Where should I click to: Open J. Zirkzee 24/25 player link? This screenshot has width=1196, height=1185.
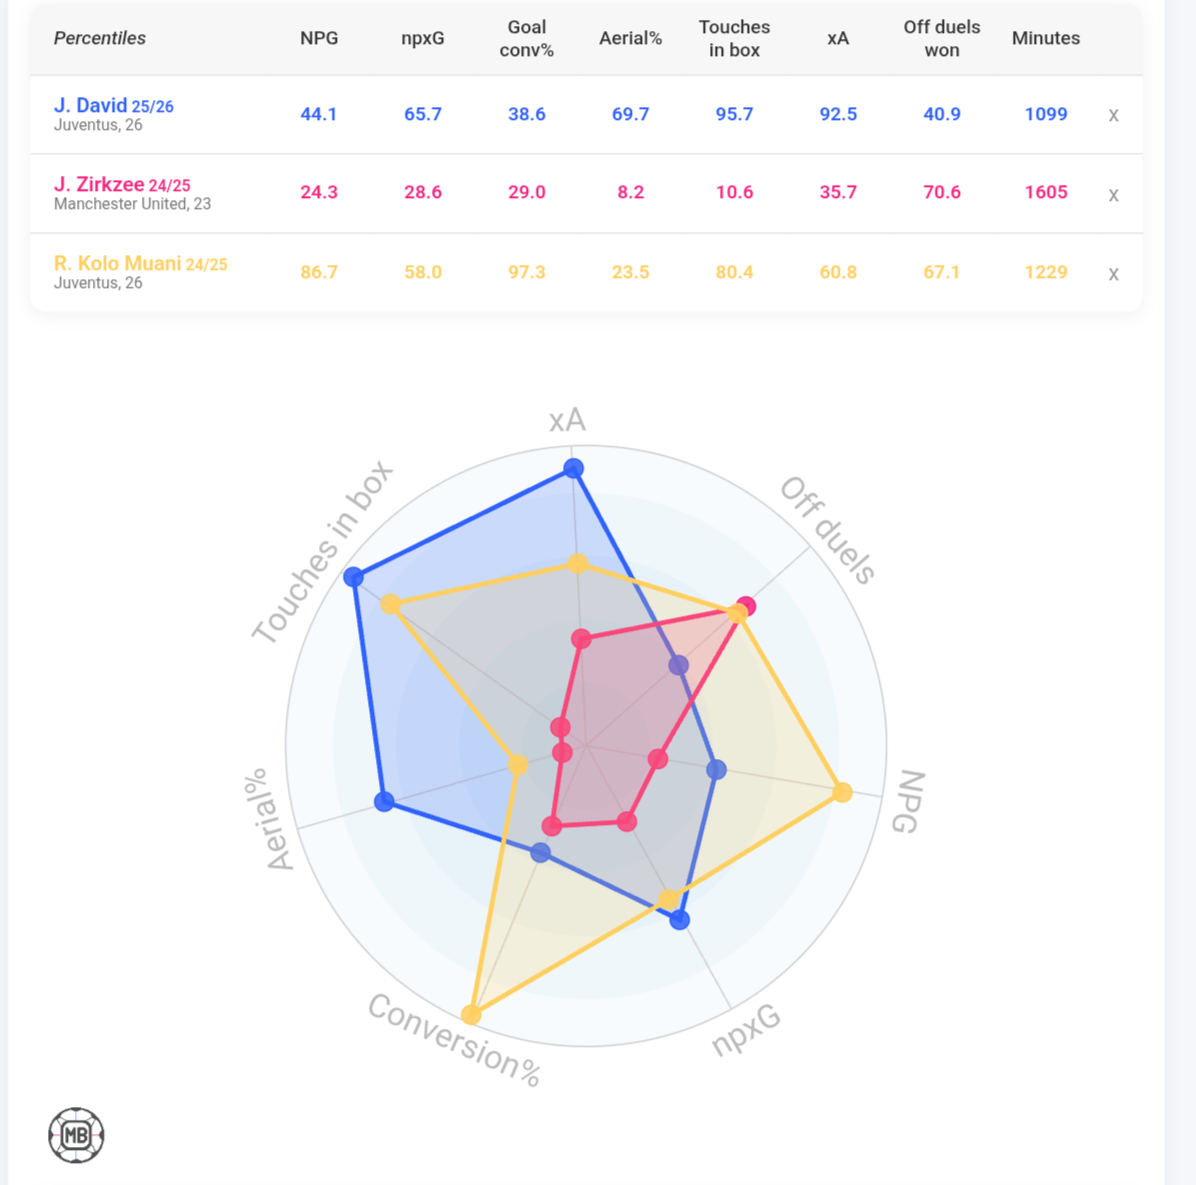pos(121,184)
